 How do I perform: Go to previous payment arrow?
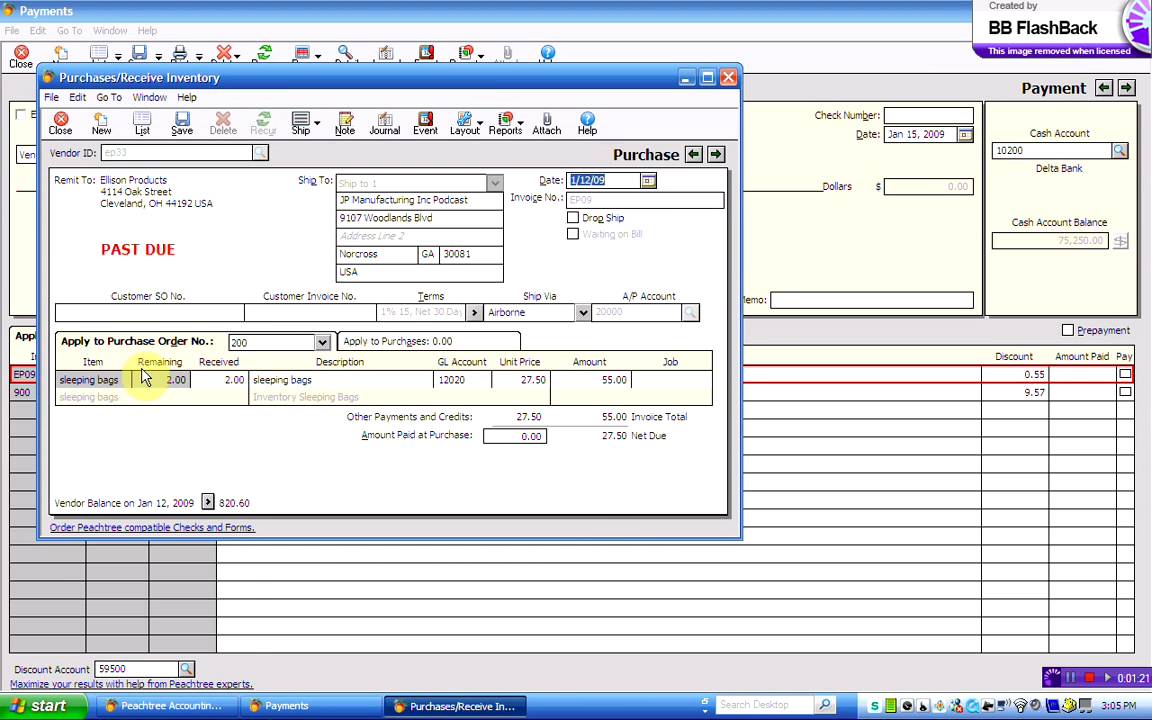tap(1104, 87)
